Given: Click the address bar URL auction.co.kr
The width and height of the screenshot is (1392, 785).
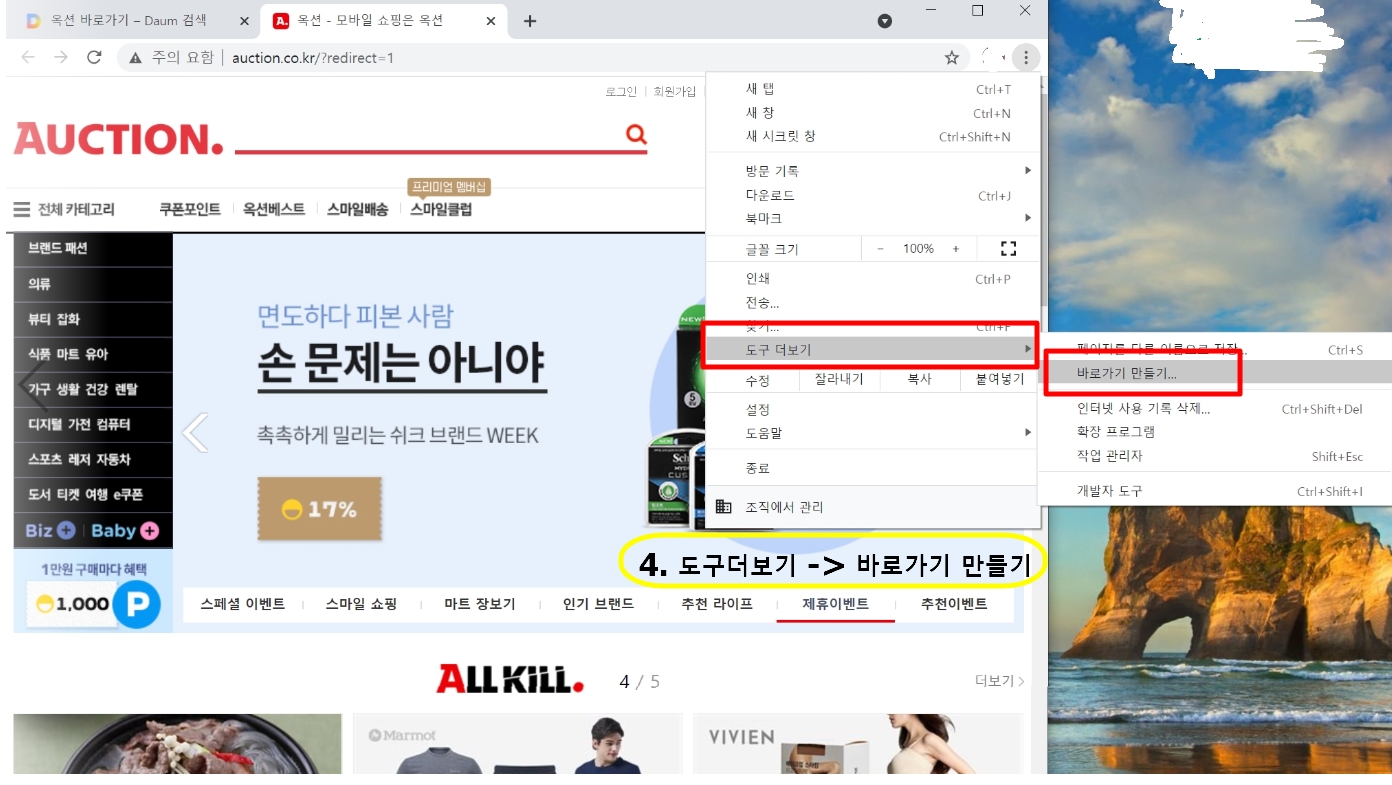Looking at the screenshot, I should [x=313, y=58].
